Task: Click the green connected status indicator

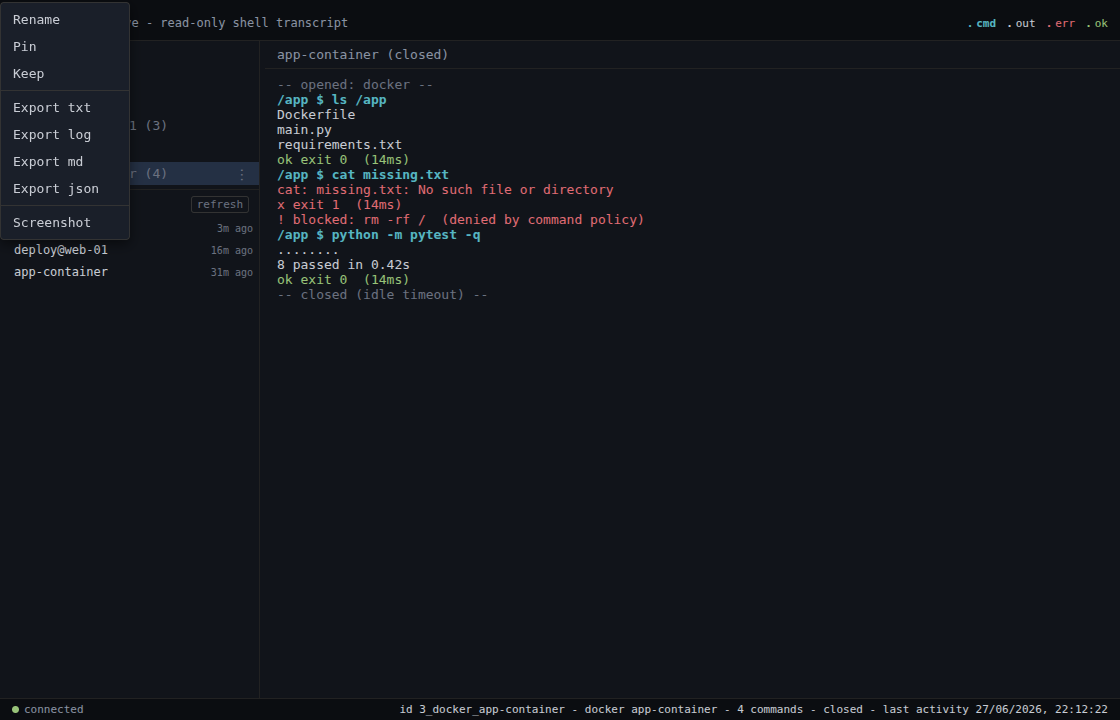Action: point(48,709)
